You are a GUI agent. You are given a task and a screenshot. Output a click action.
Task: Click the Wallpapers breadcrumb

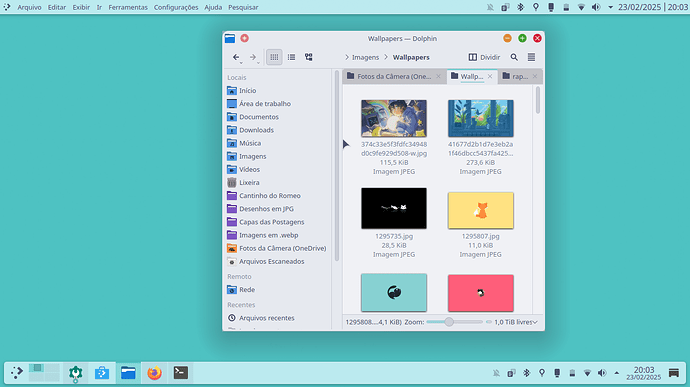tap(411, 57)
